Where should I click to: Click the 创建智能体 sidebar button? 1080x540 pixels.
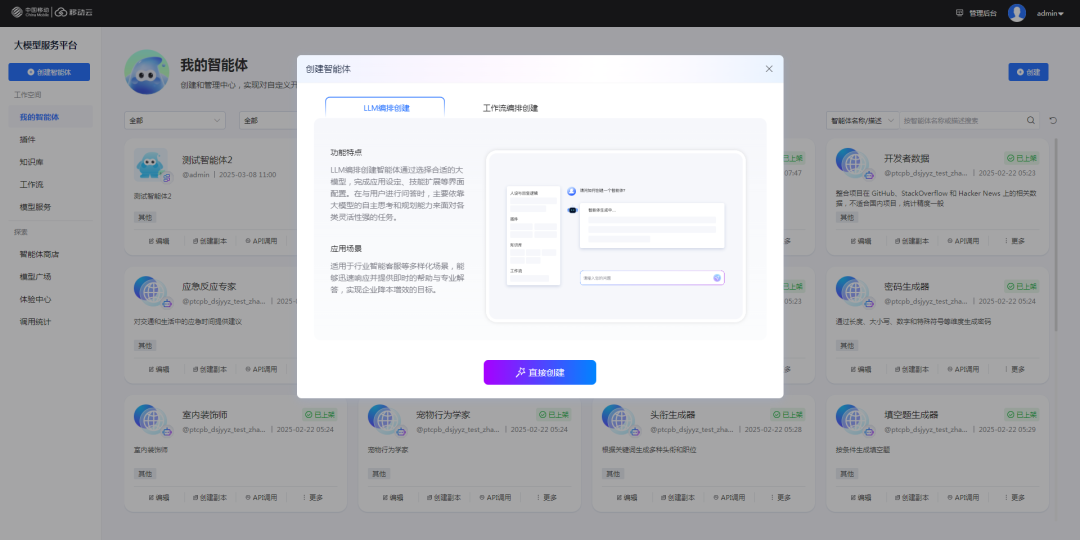(49, 72)
